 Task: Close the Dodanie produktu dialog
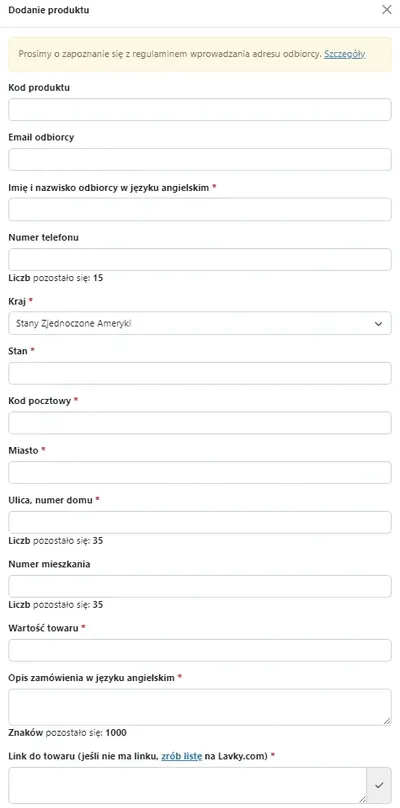coord(387,9)
